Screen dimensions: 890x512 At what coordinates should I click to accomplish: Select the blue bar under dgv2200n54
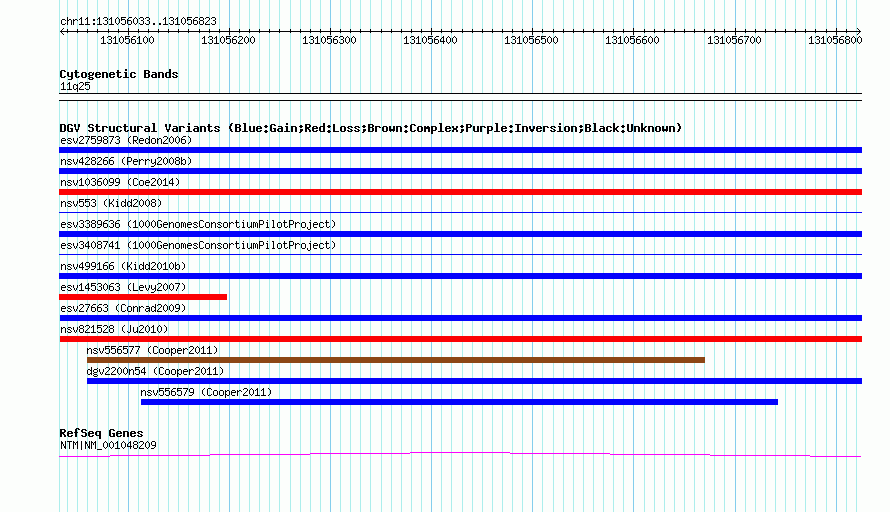coord(475,381)
